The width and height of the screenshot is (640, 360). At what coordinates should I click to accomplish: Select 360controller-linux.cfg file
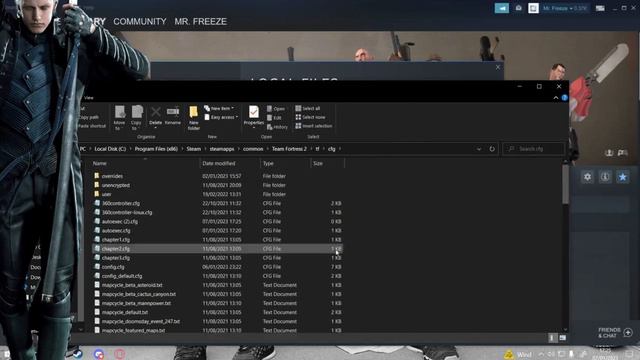click(x=127, y=212)
